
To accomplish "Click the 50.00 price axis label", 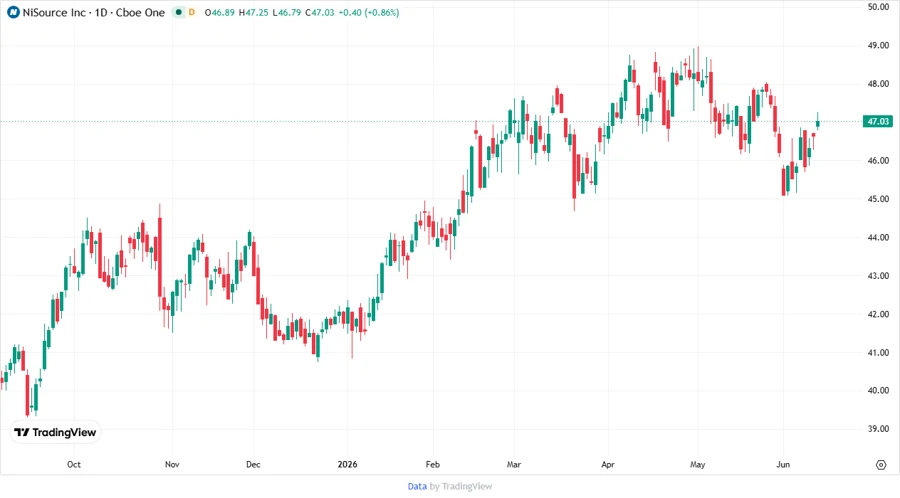I will click(878, 7).
